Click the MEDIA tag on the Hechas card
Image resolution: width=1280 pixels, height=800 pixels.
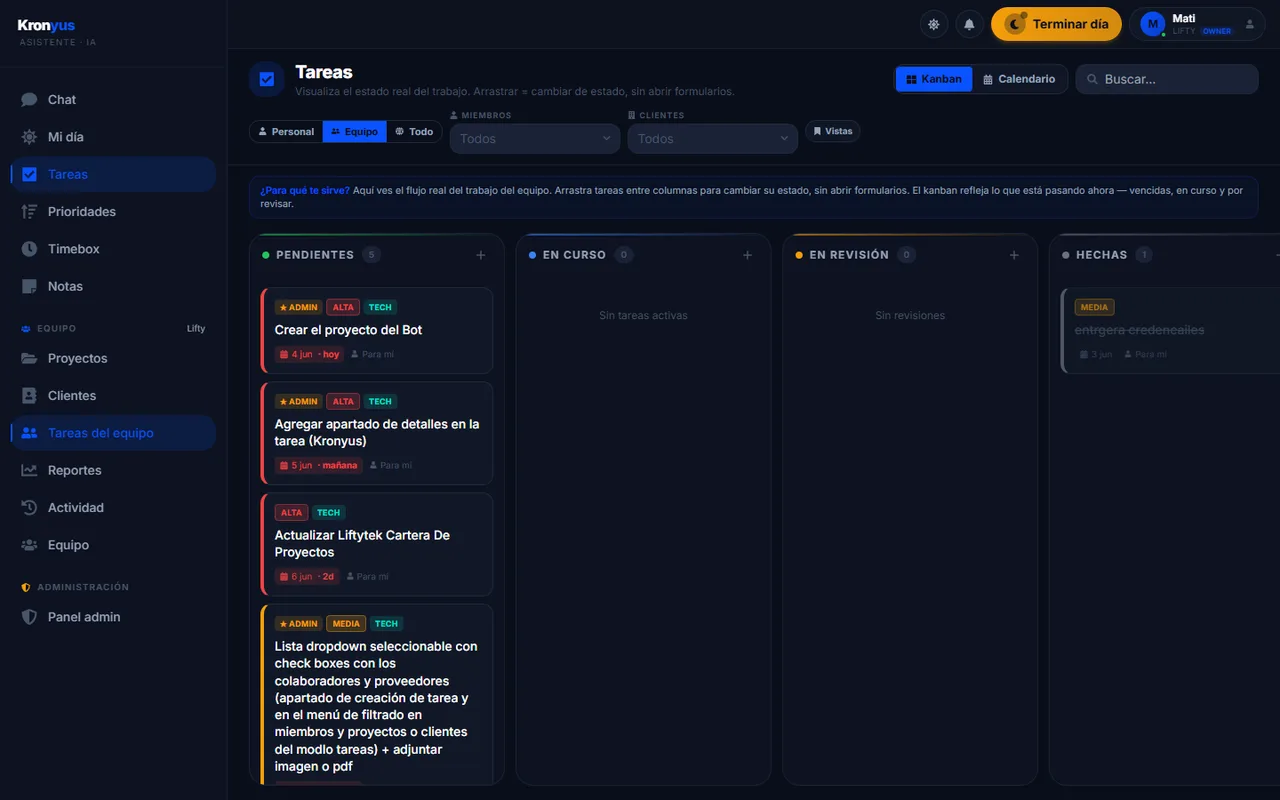coord(1094,307)
